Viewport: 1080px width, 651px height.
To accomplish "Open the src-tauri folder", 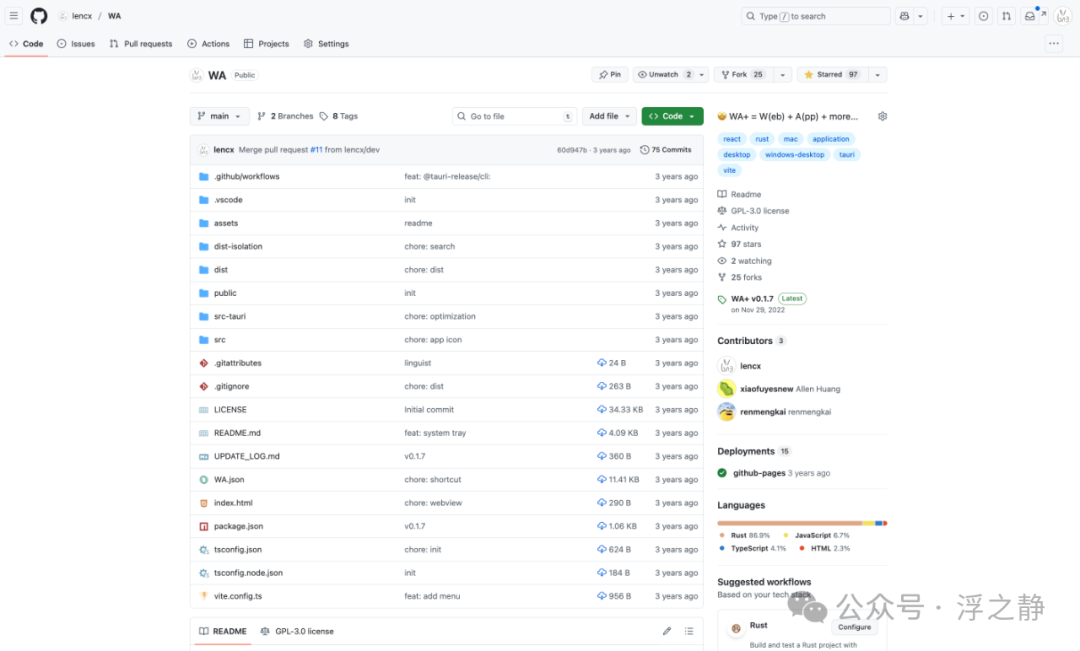I will [x=229, y=316].
